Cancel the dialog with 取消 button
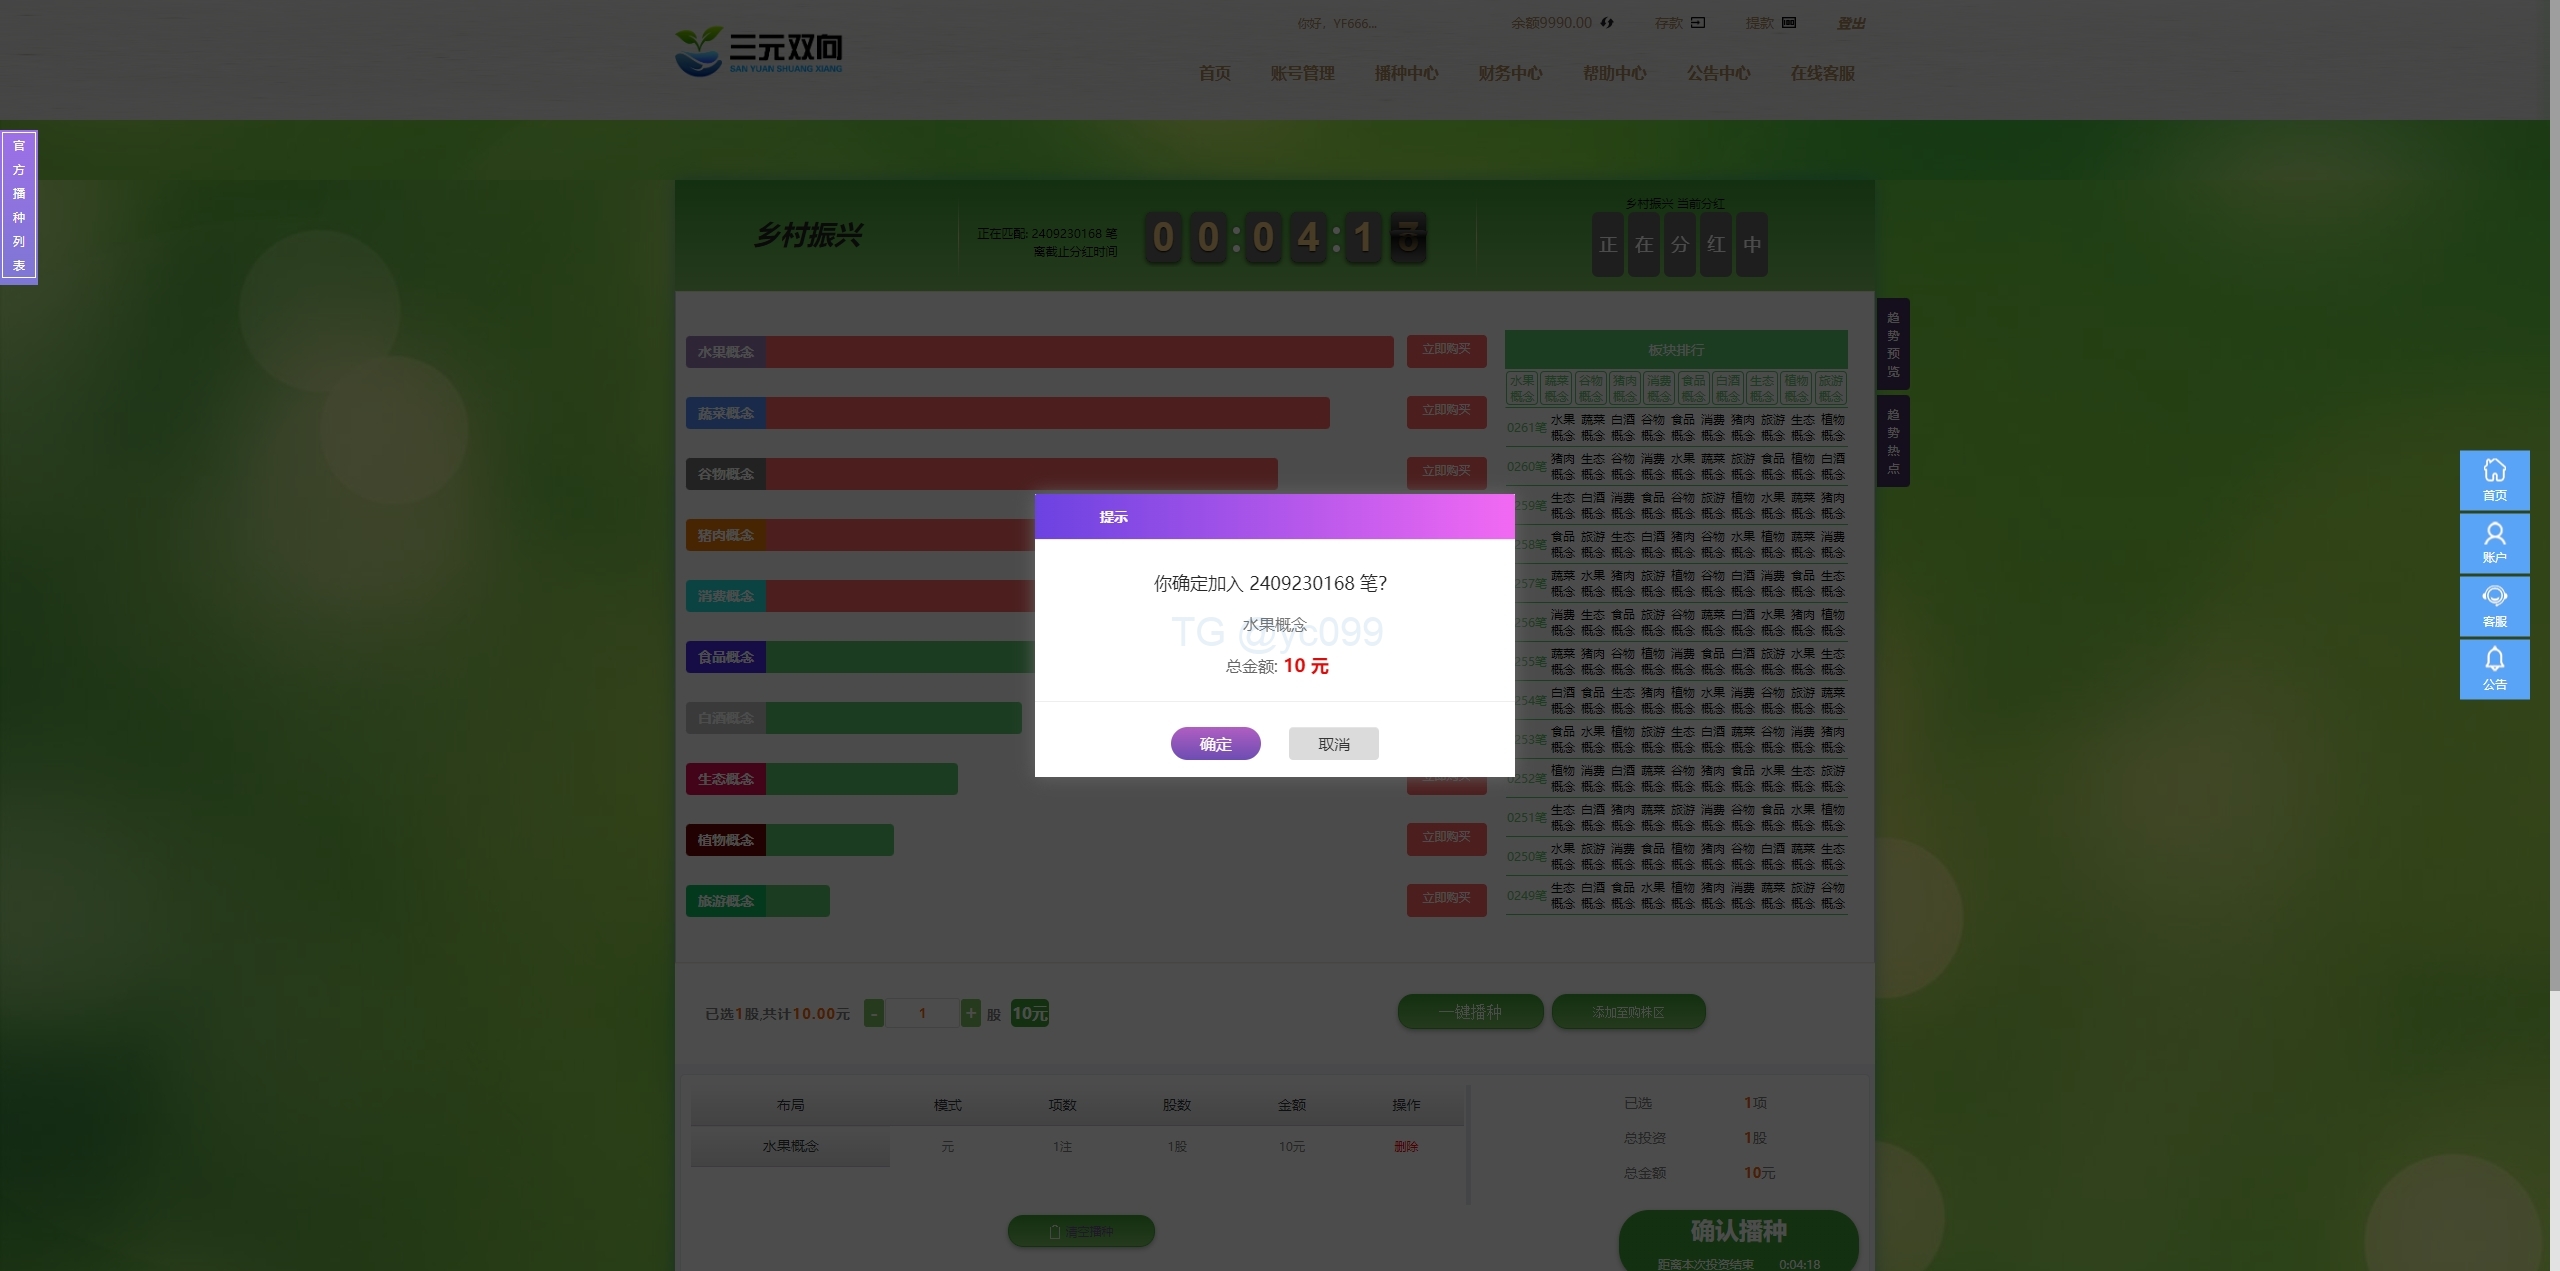2560x1271 pixels. pos(1333,743)
